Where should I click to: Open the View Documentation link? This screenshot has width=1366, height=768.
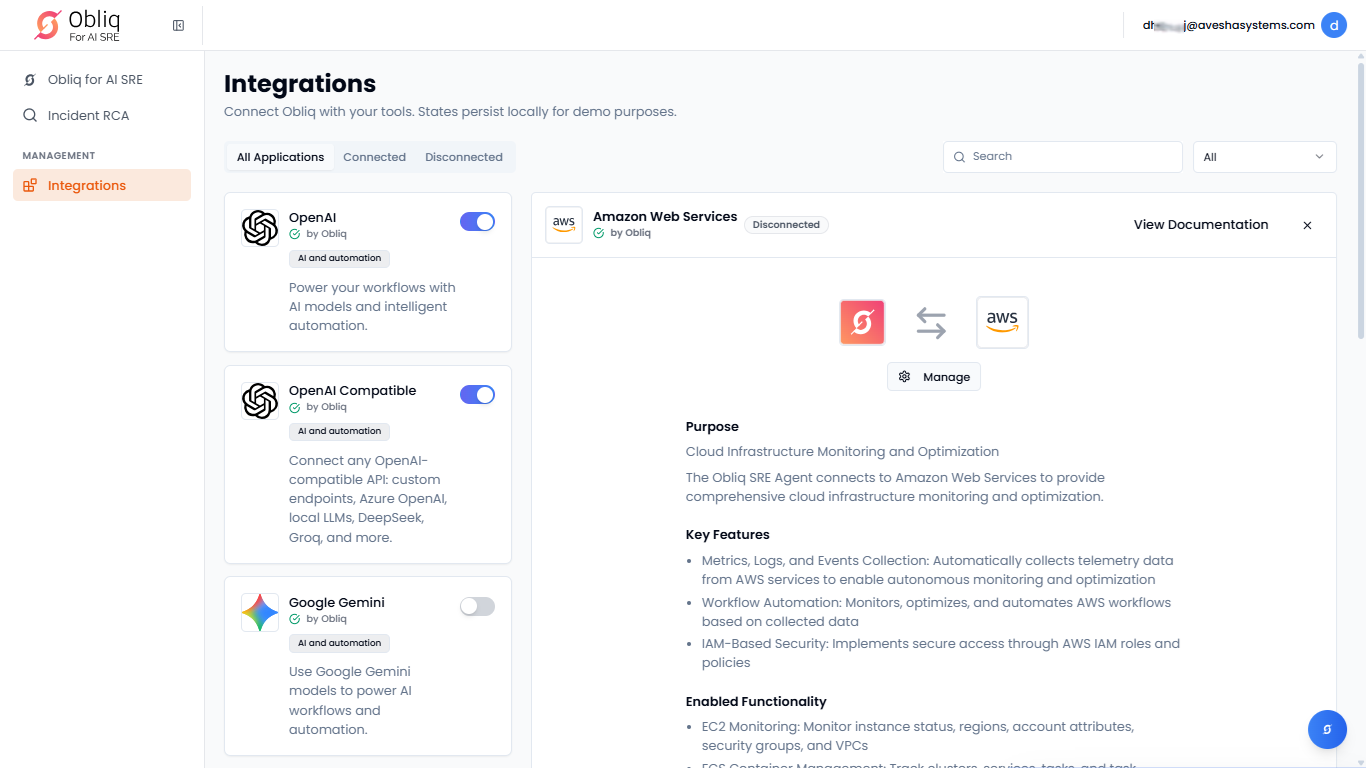1200,225
